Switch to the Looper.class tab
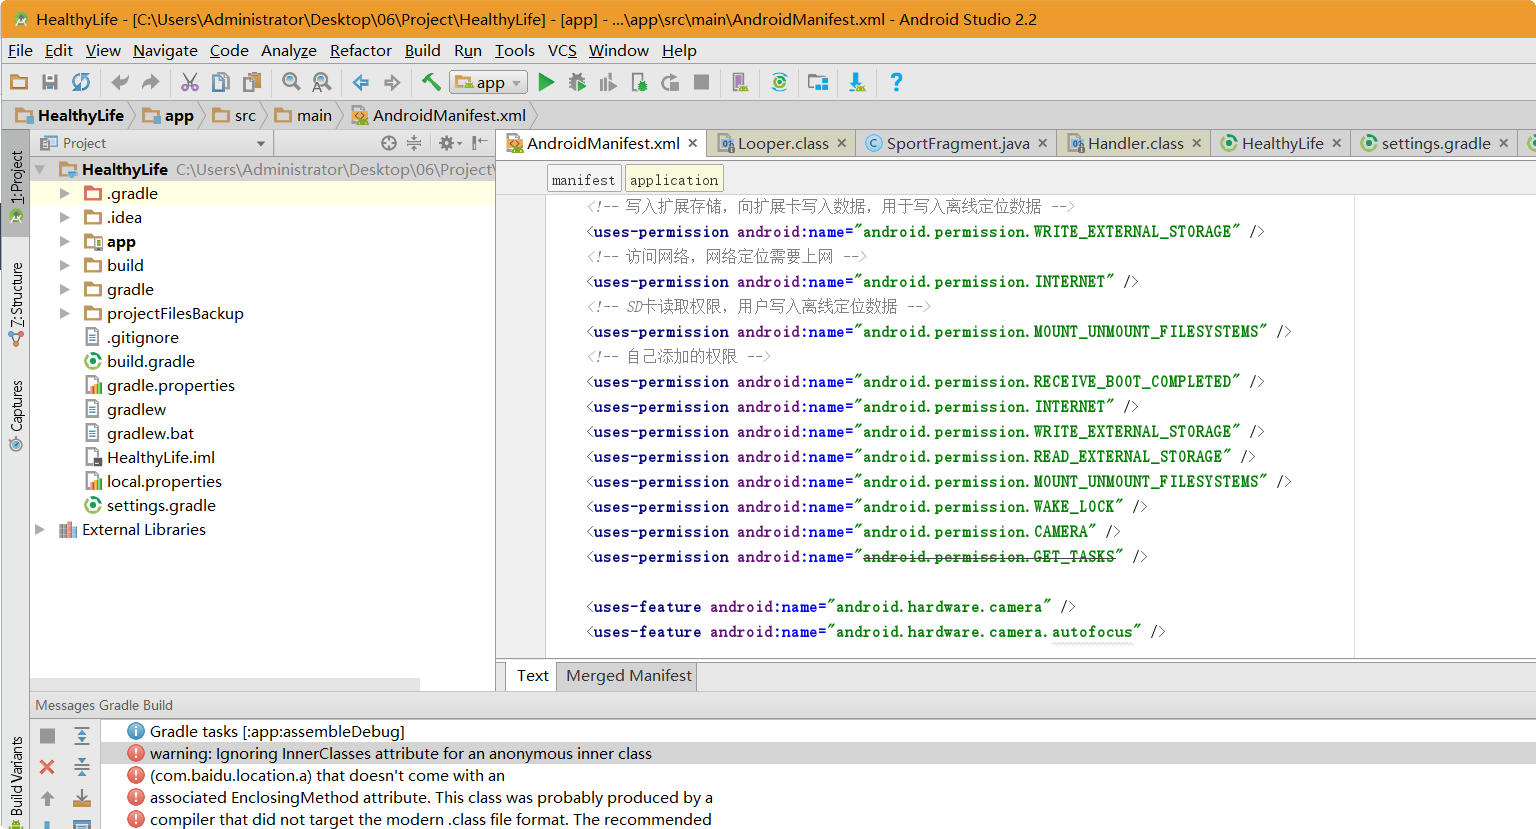This screenshot has height=829, width=1536. (x=783, y=143)
